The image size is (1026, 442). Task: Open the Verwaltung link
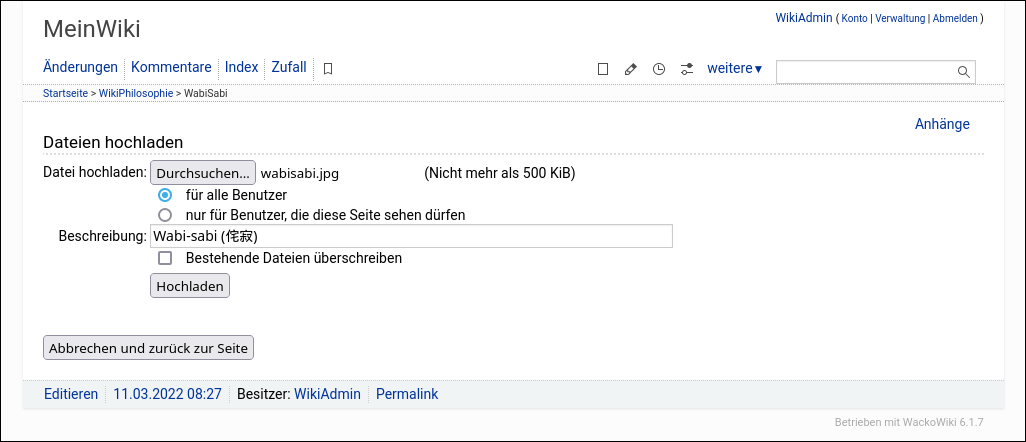(900, 18)
